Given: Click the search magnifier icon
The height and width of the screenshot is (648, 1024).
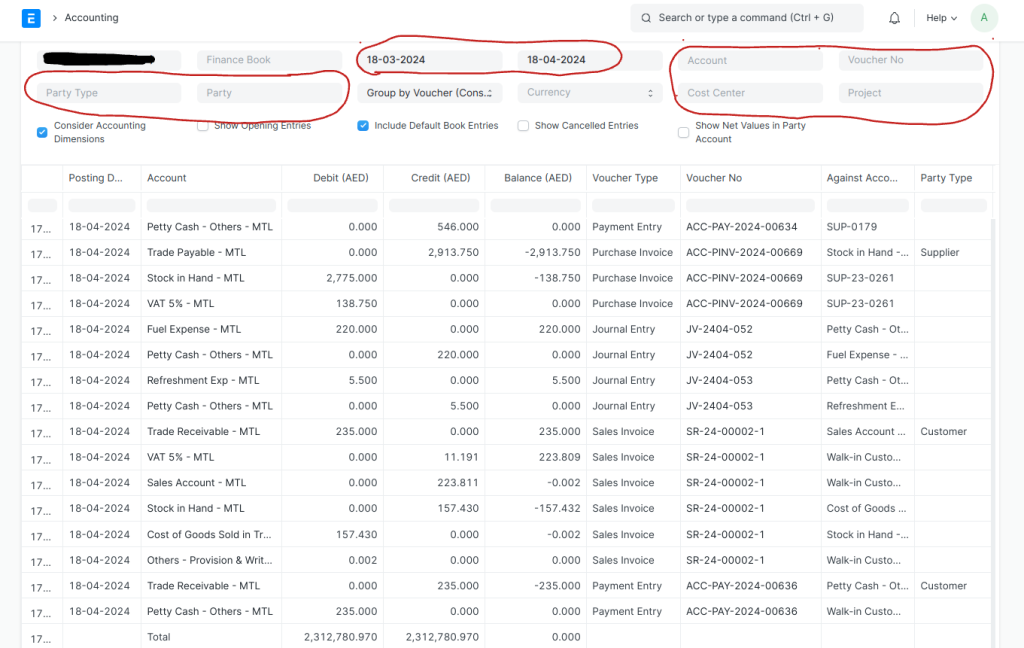Looking at the screenshot, I should point(646,18).
